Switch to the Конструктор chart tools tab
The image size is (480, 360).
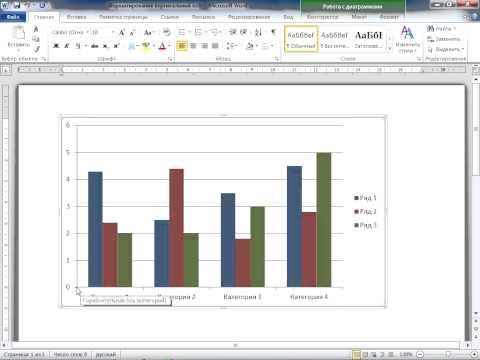322,17
